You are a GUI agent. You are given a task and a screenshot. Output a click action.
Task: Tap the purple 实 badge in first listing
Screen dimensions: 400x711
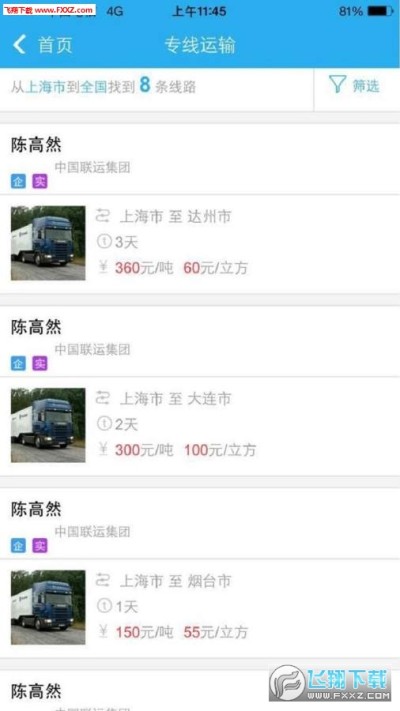coord(40,182)
